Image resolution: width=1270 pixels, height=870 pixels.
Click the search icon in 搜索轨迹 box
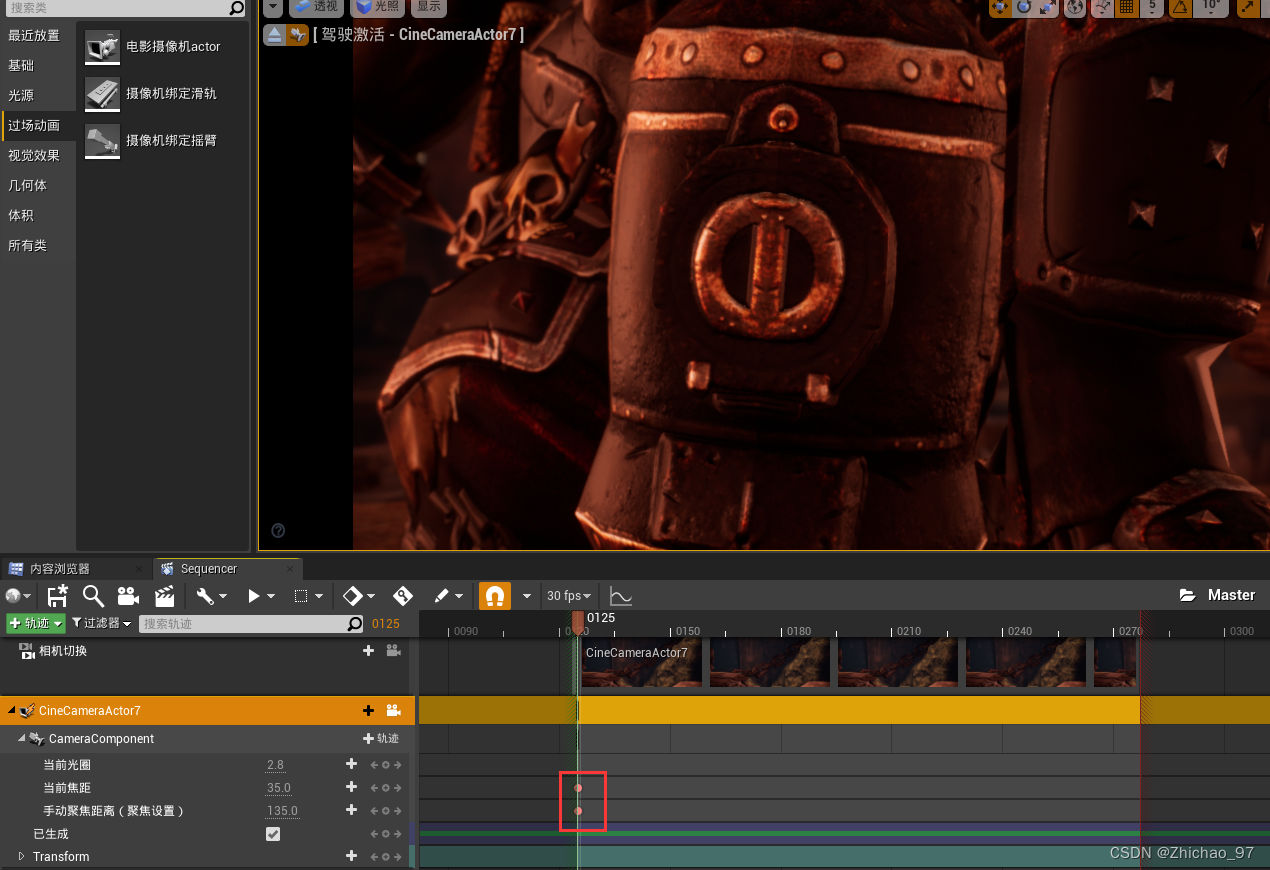(x=354, y=624)
